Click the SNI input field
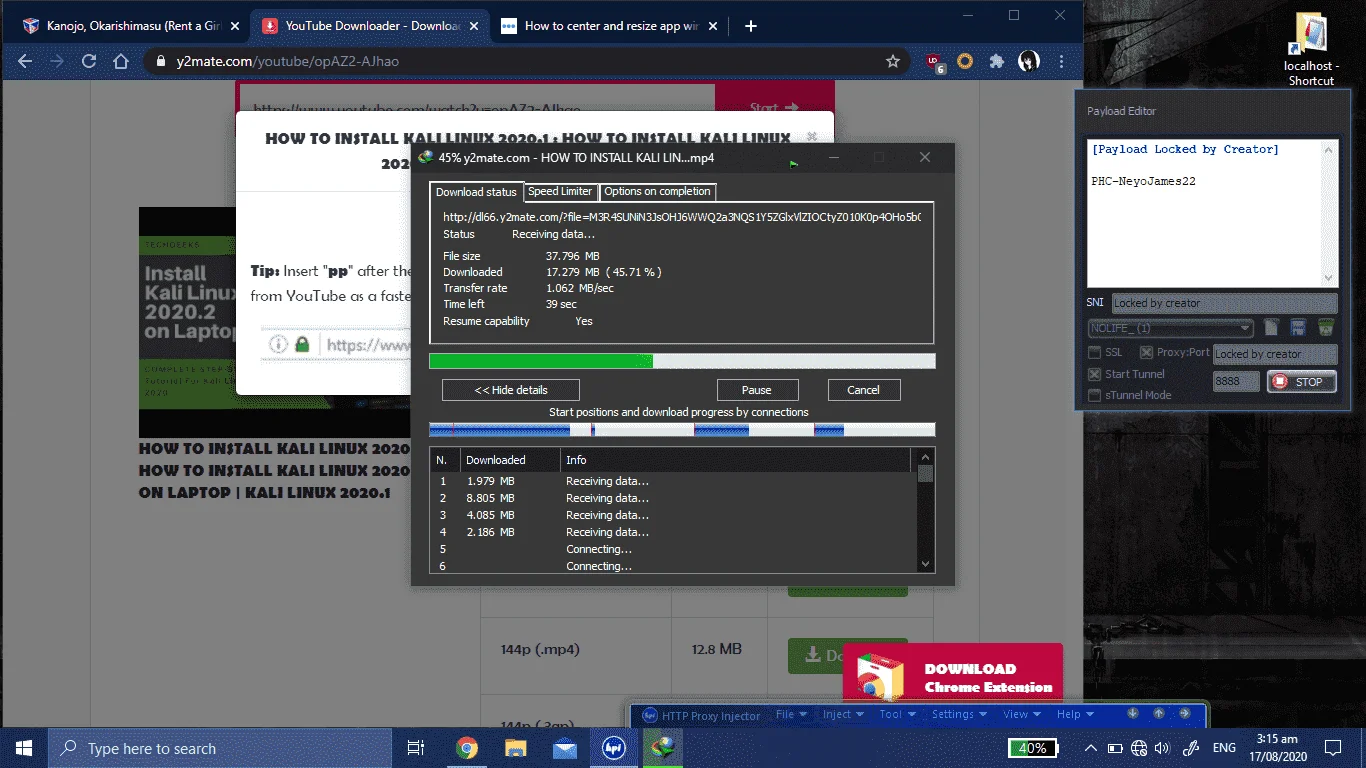This screenshot has width=1366, height=768. 1224,303
